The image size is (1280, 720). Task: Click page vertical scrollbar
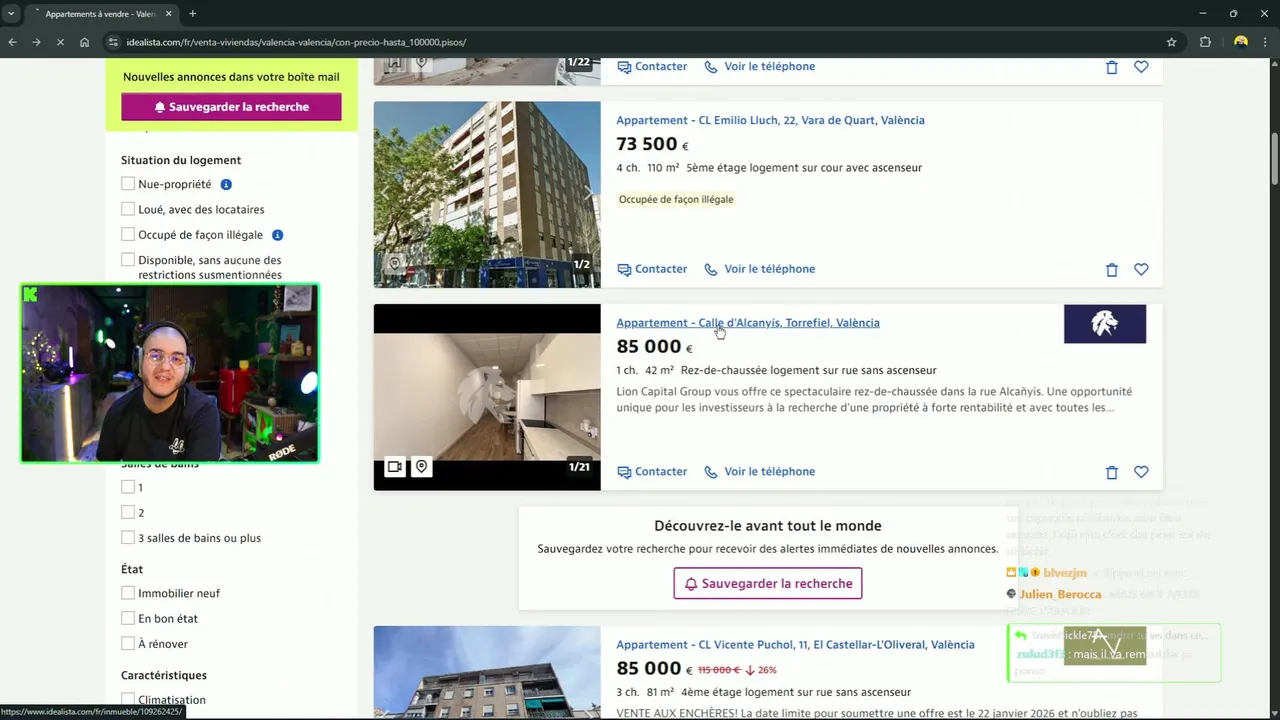[1275, 158]
